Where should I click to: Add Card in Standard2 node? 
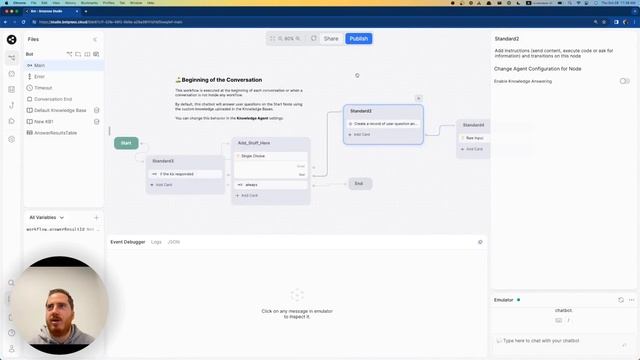tap(359, 134)
